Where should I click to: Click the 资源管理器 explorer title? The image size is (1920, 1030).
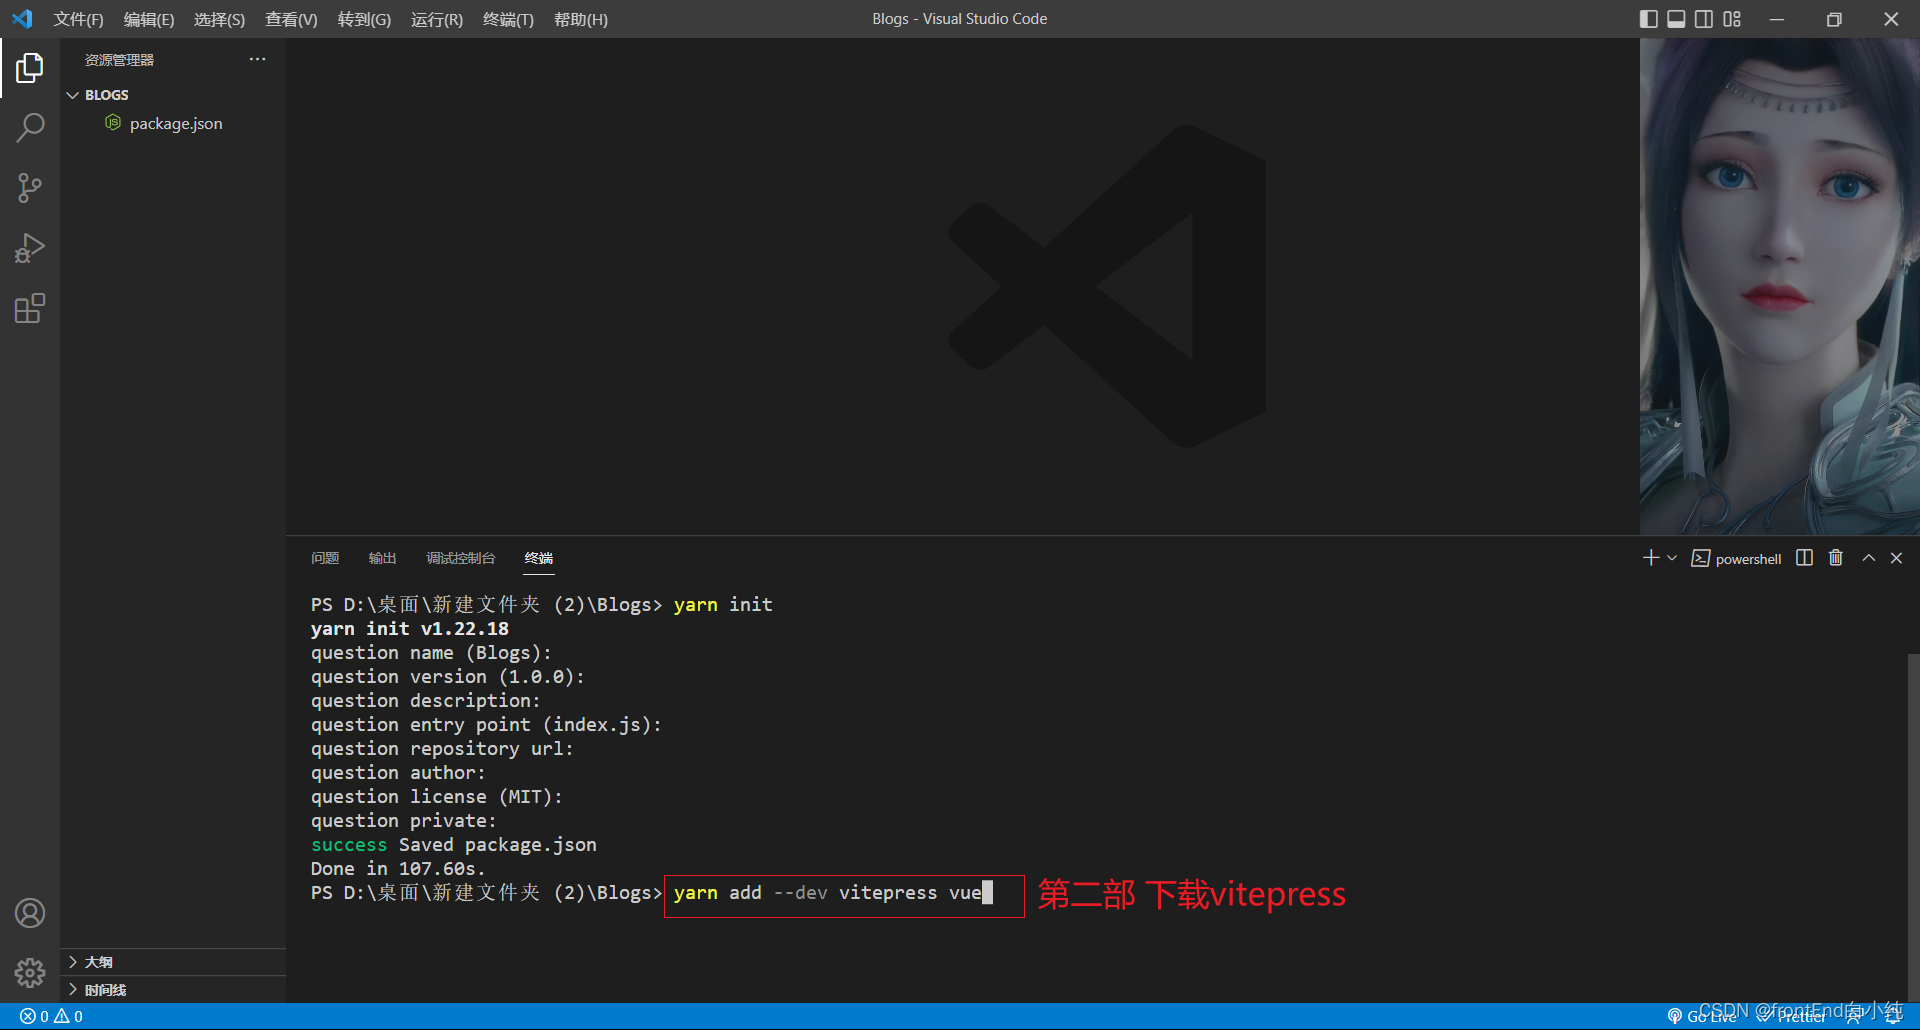coord(119,60)
